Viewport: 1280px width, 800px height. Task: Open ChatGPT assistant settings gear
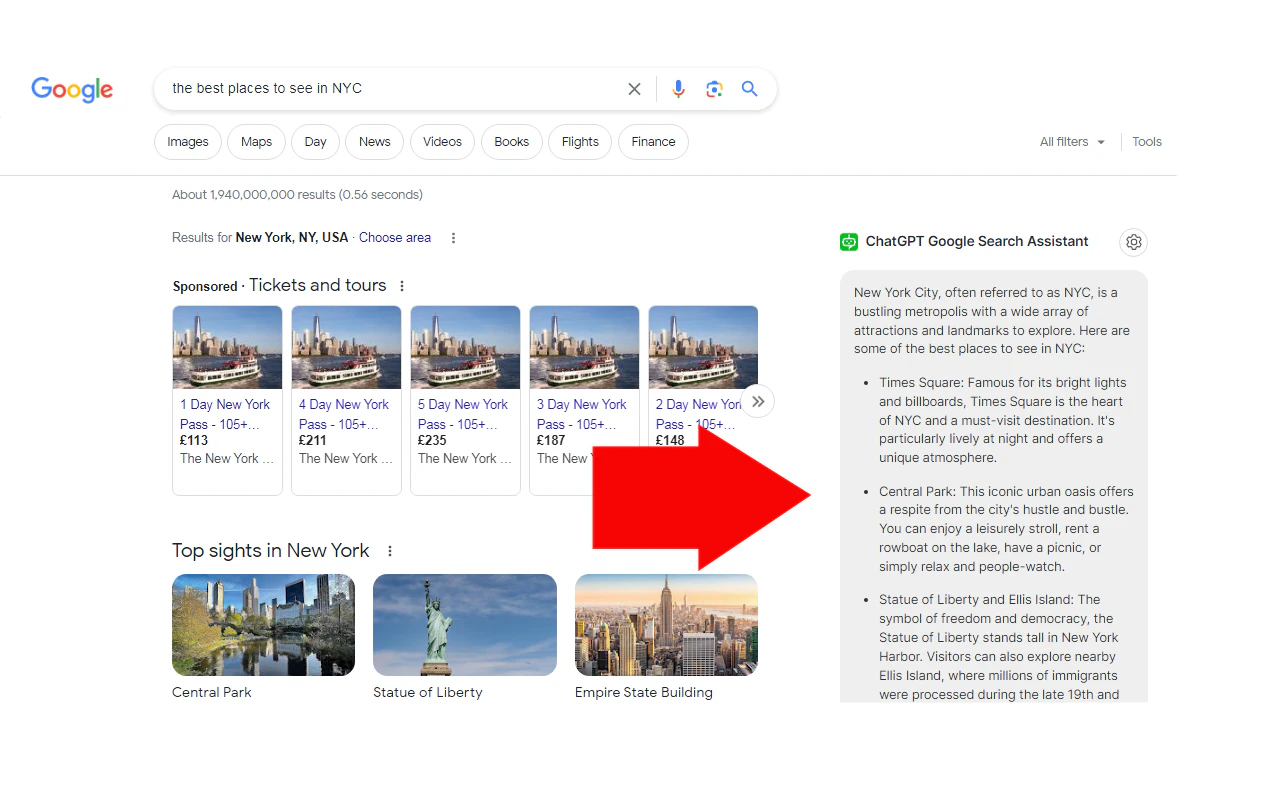[x=1133, y=242]
